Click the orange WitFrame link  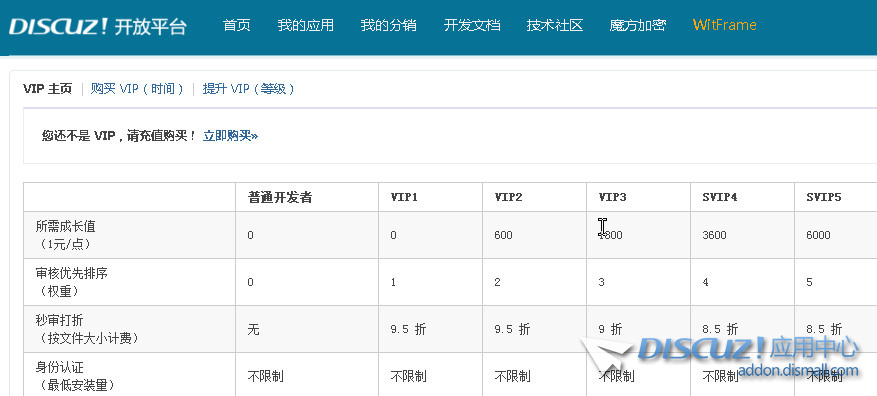click(724, 25)
